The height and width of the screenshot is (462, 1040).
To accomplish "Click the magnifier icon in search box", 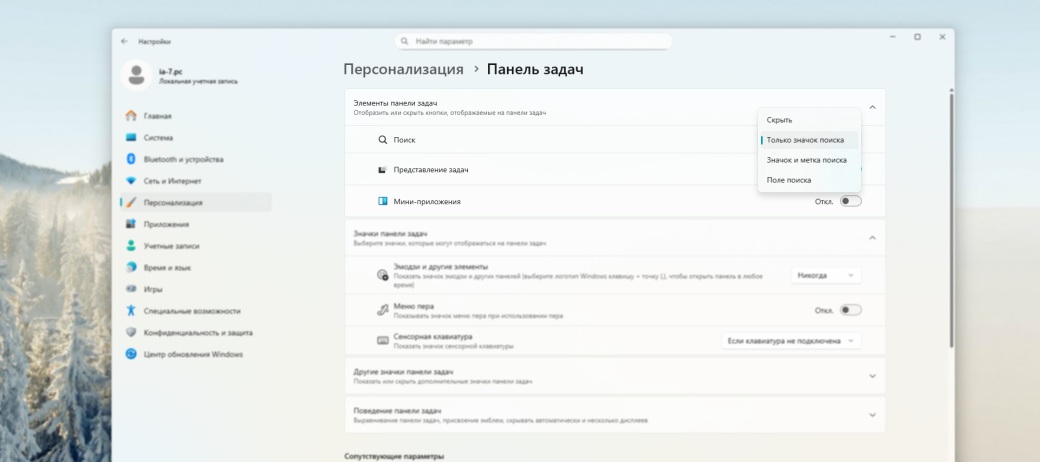I will pos(404,41).
